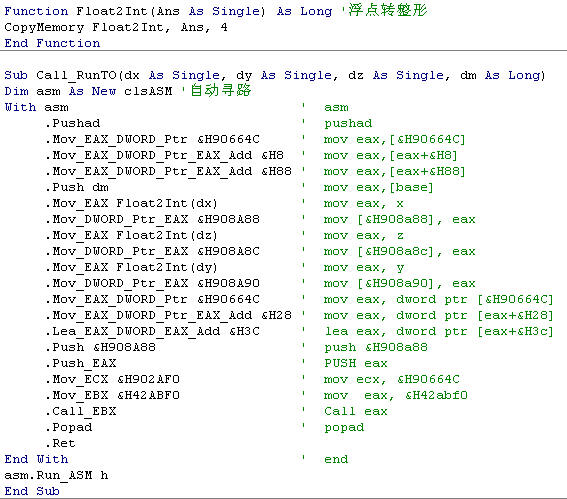Click the 'End With' line
567x499 pixels.
36,459
